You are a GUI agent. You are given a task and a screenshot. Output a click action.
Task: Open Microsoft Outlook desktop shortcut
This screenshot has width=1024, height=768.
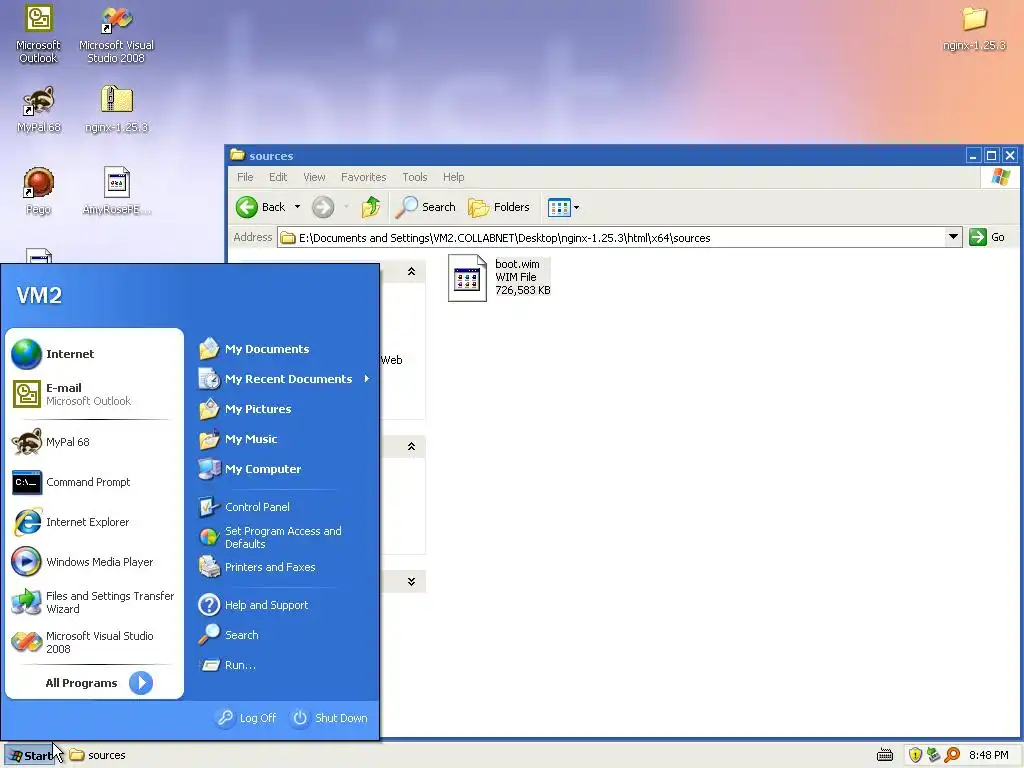tap(38, 34)
